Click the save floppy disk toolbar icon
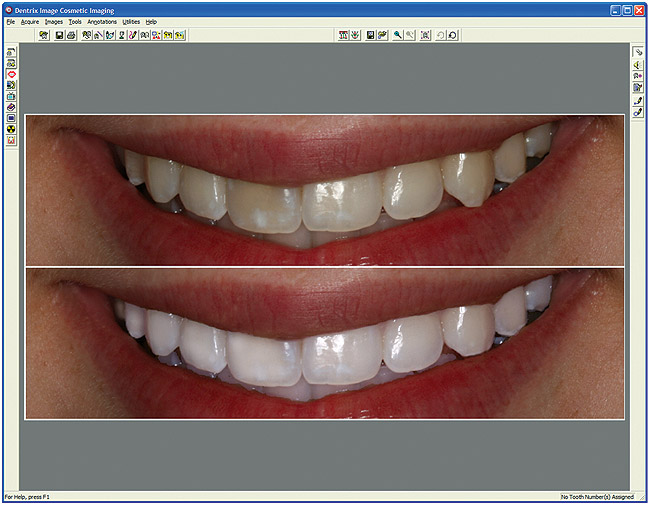This screenshot has width=650, height=506. (x=59, y=35)
